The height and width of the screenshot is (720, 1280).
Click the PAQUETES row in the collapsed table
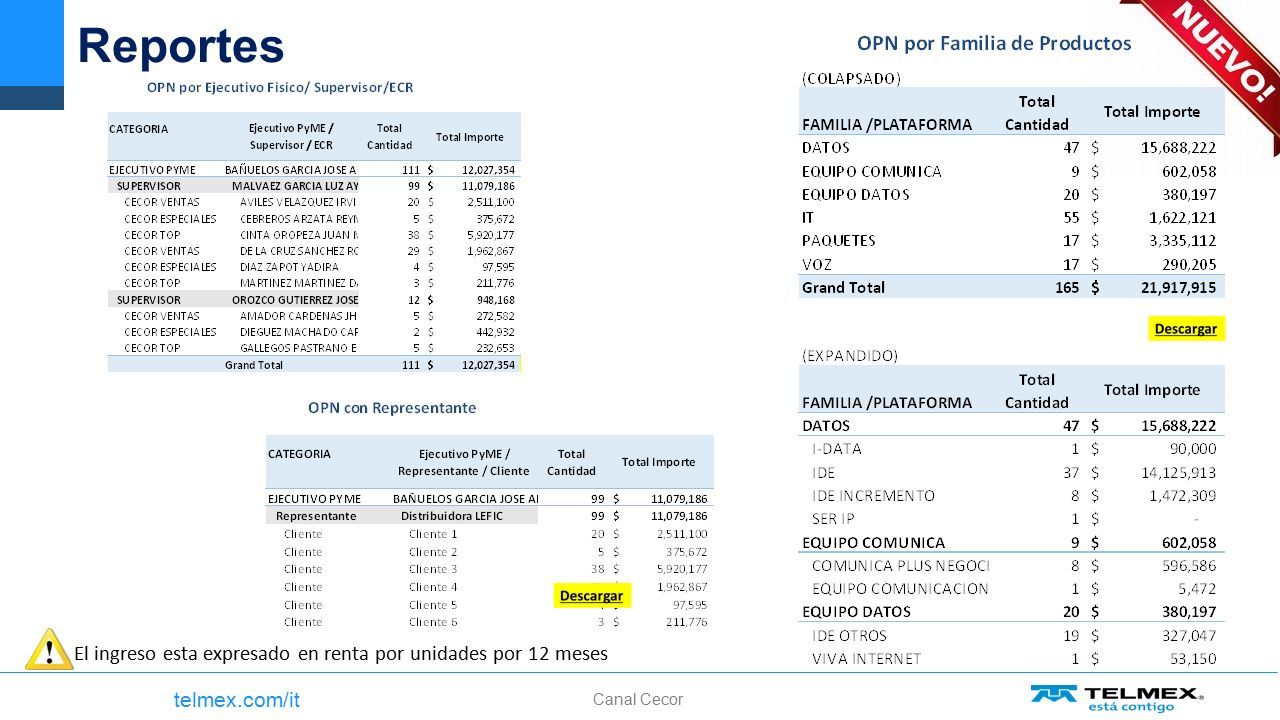coord(1011,240)
